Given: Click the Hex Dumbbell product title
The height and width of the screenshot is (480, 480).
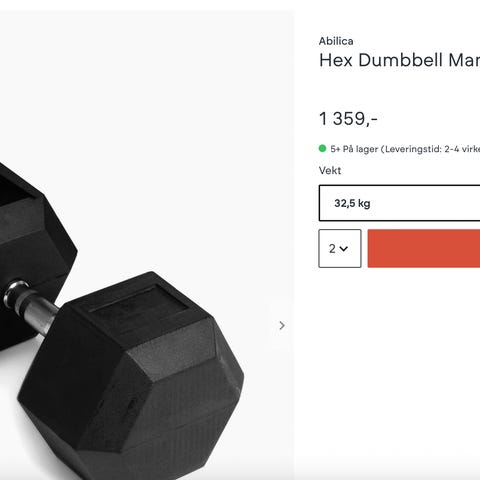Looking at the screenshot, I should [399, 60].
